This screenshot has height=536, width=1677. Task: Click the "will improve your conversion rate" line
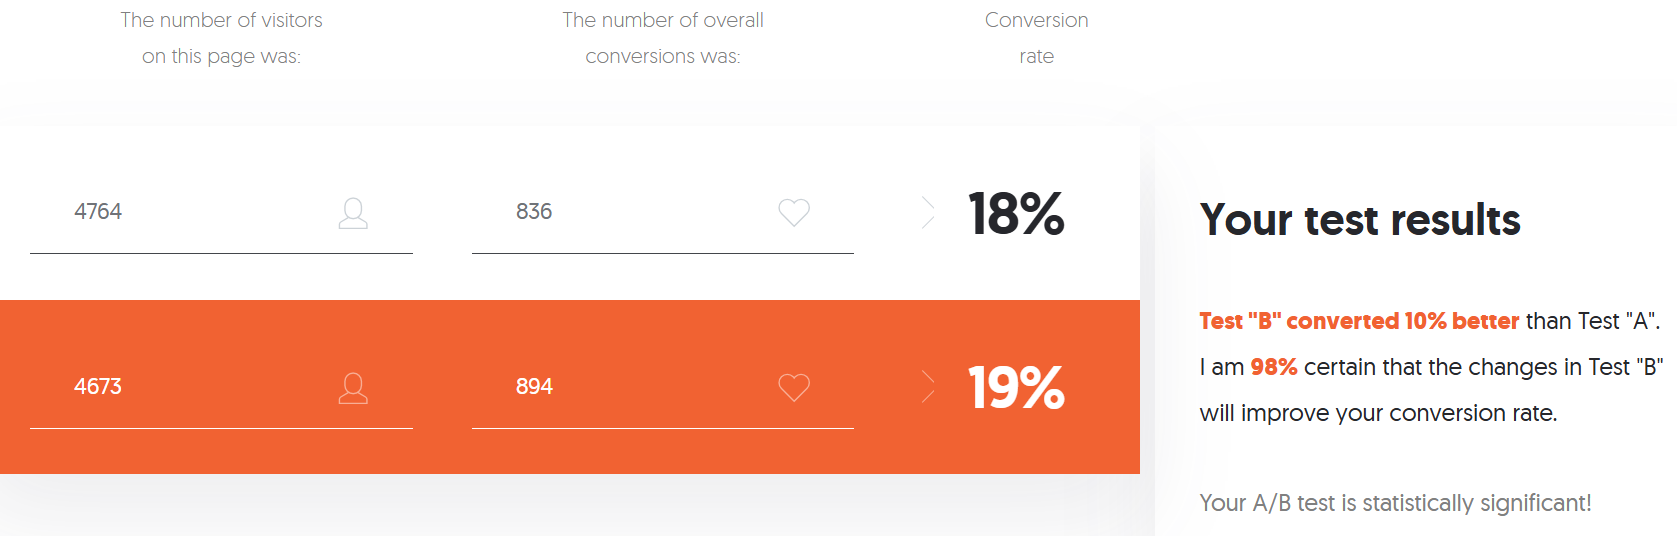1378,413
